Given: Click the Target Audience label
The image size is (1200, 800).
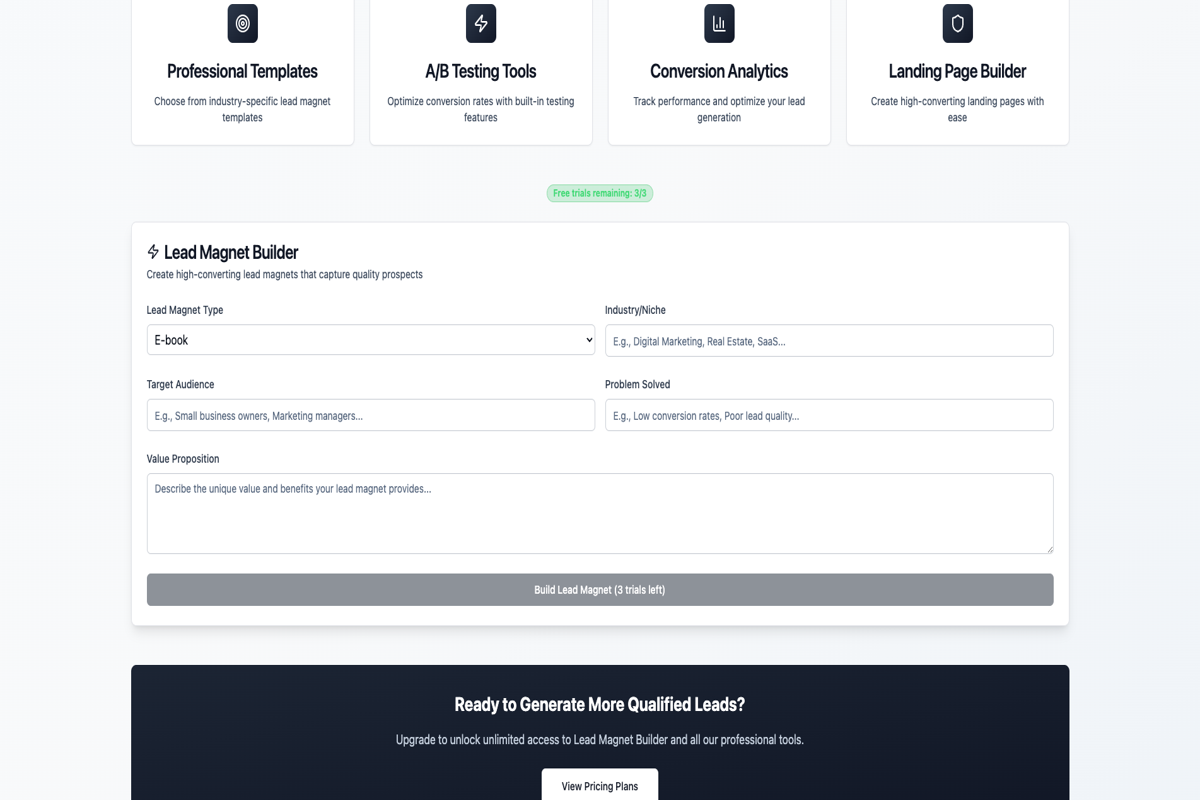Looking at the screenshot, I should pyautogui.click(x=180, y=384).
